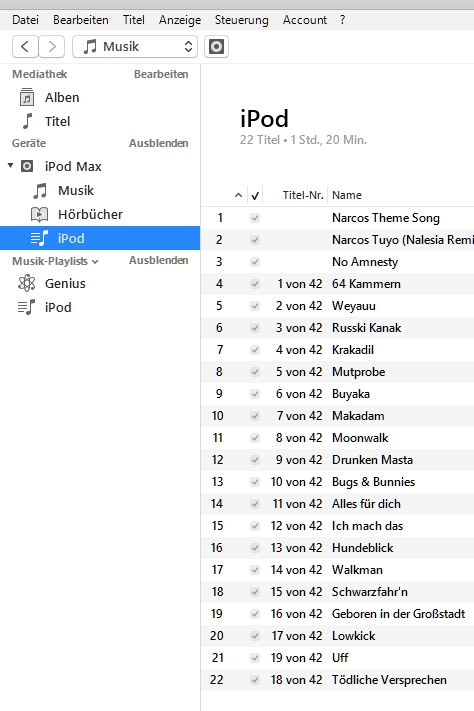This screenshot has width=474, height=711.
Task: Uncheck the checkbox for Narcos Theme Song
Action: coord(255,218)
